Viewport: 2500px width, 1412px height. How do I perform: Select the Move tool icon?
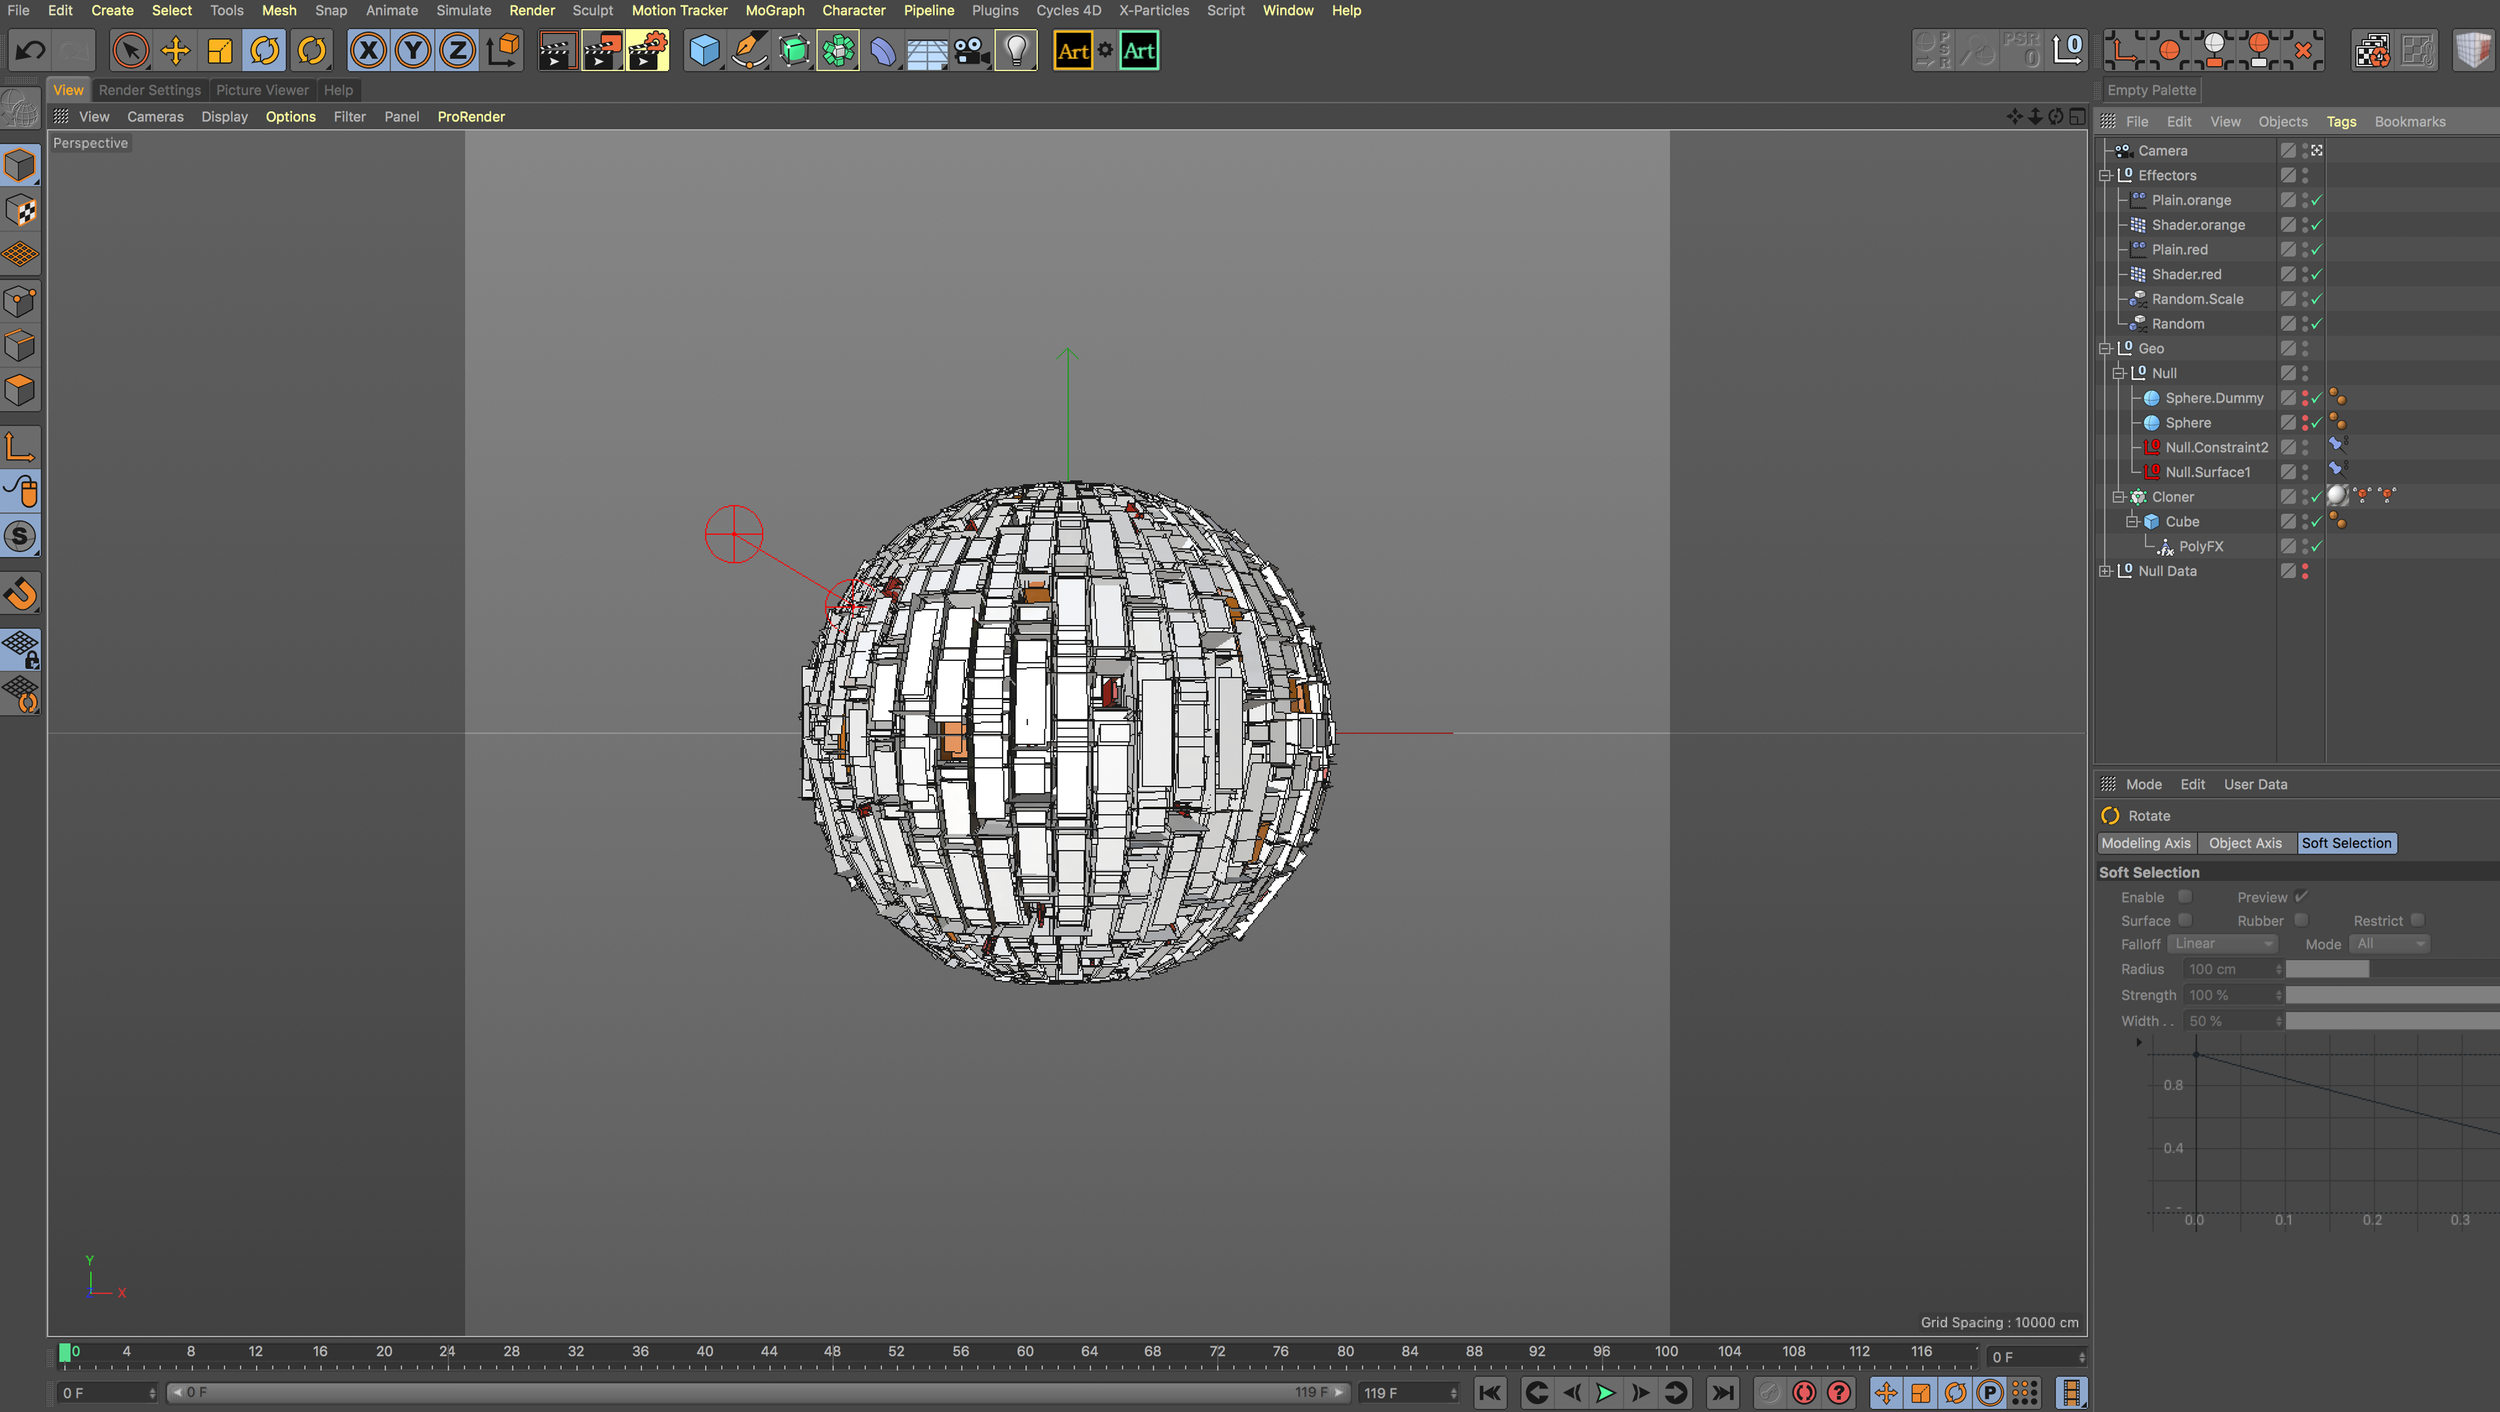(x=175, y=51)
